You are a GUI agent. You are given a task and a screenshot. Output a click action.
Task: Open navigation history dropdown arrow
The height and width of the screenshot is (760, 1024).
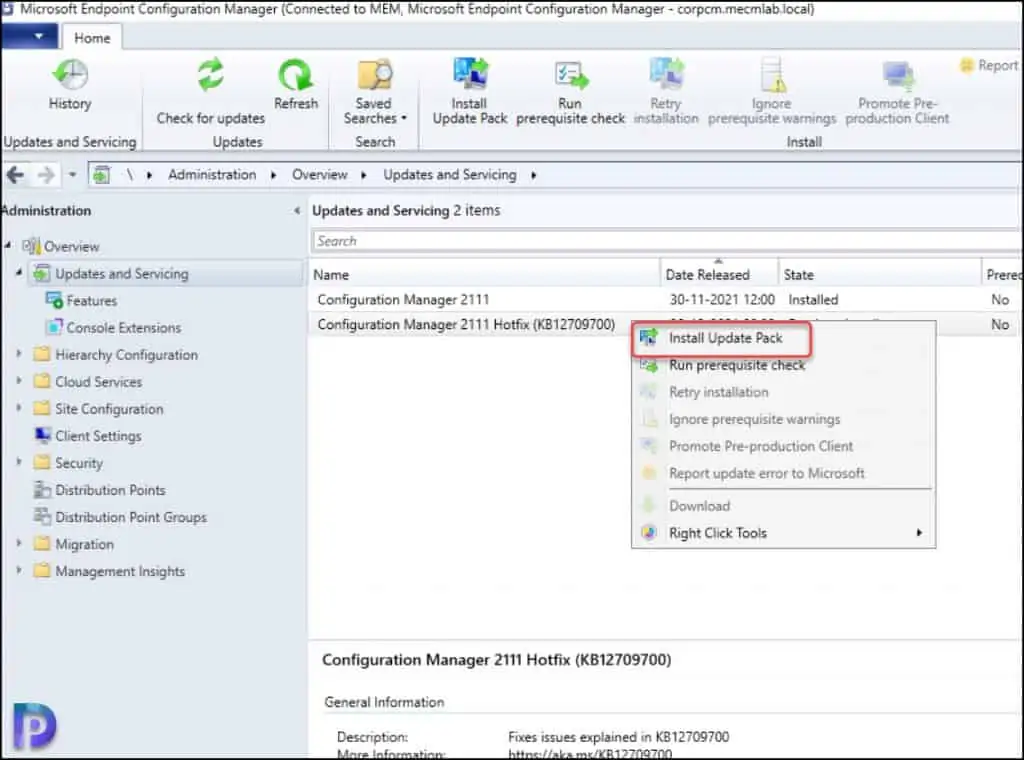tap(72, 174)
